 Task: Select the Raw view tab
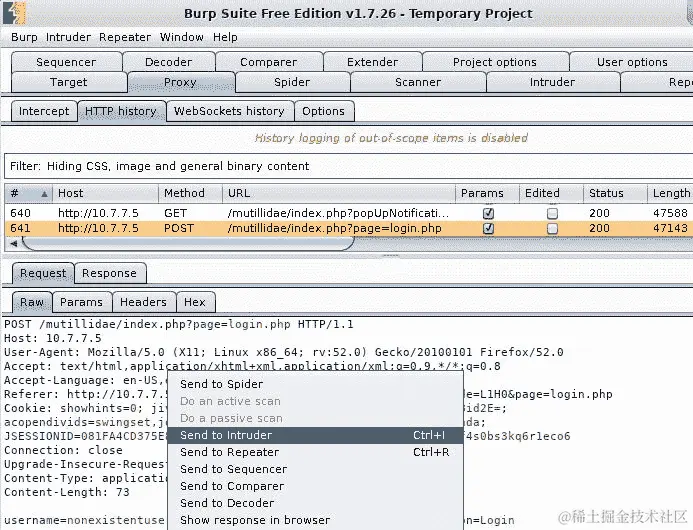32,302
